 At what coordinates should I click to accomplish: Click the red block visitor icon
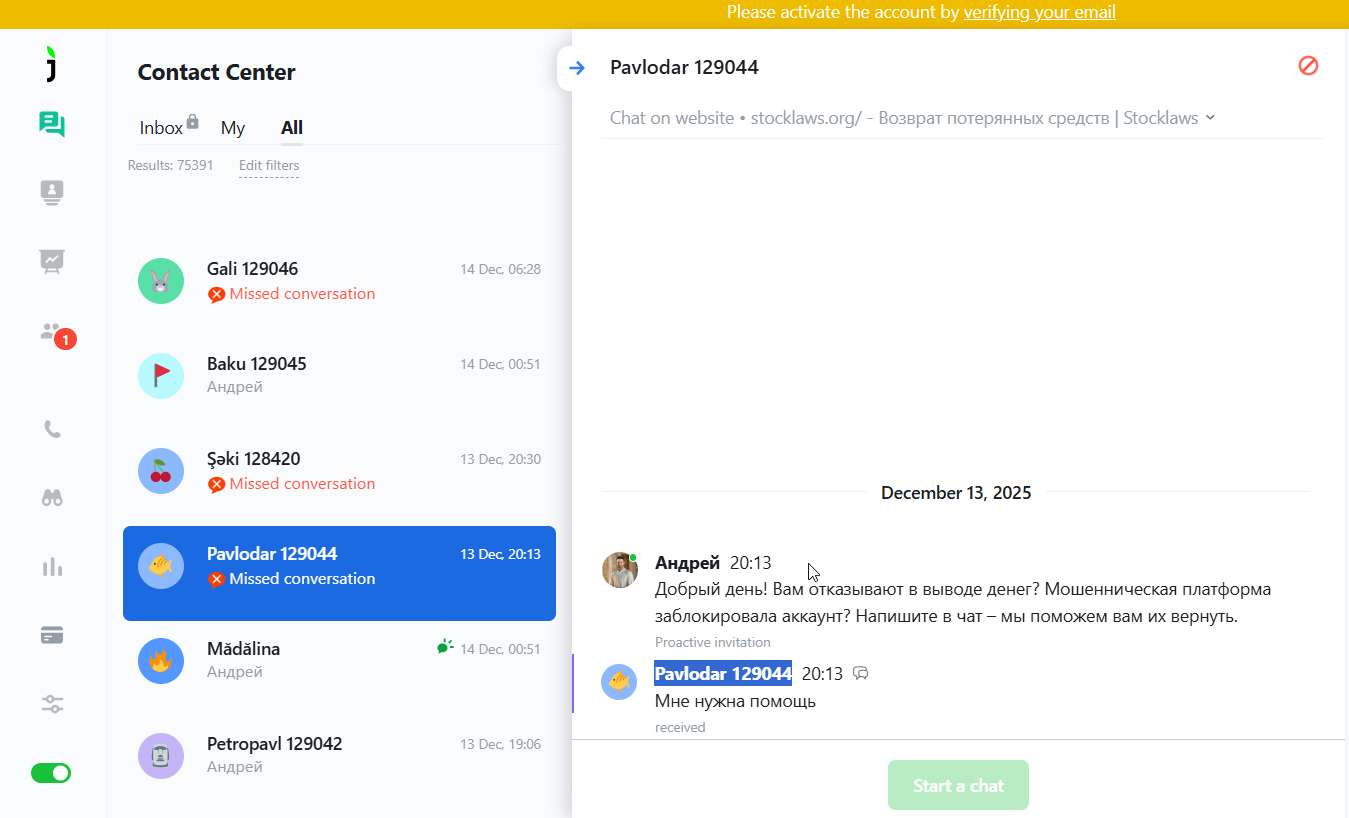pyautogui.click(x=1308, y=66)
